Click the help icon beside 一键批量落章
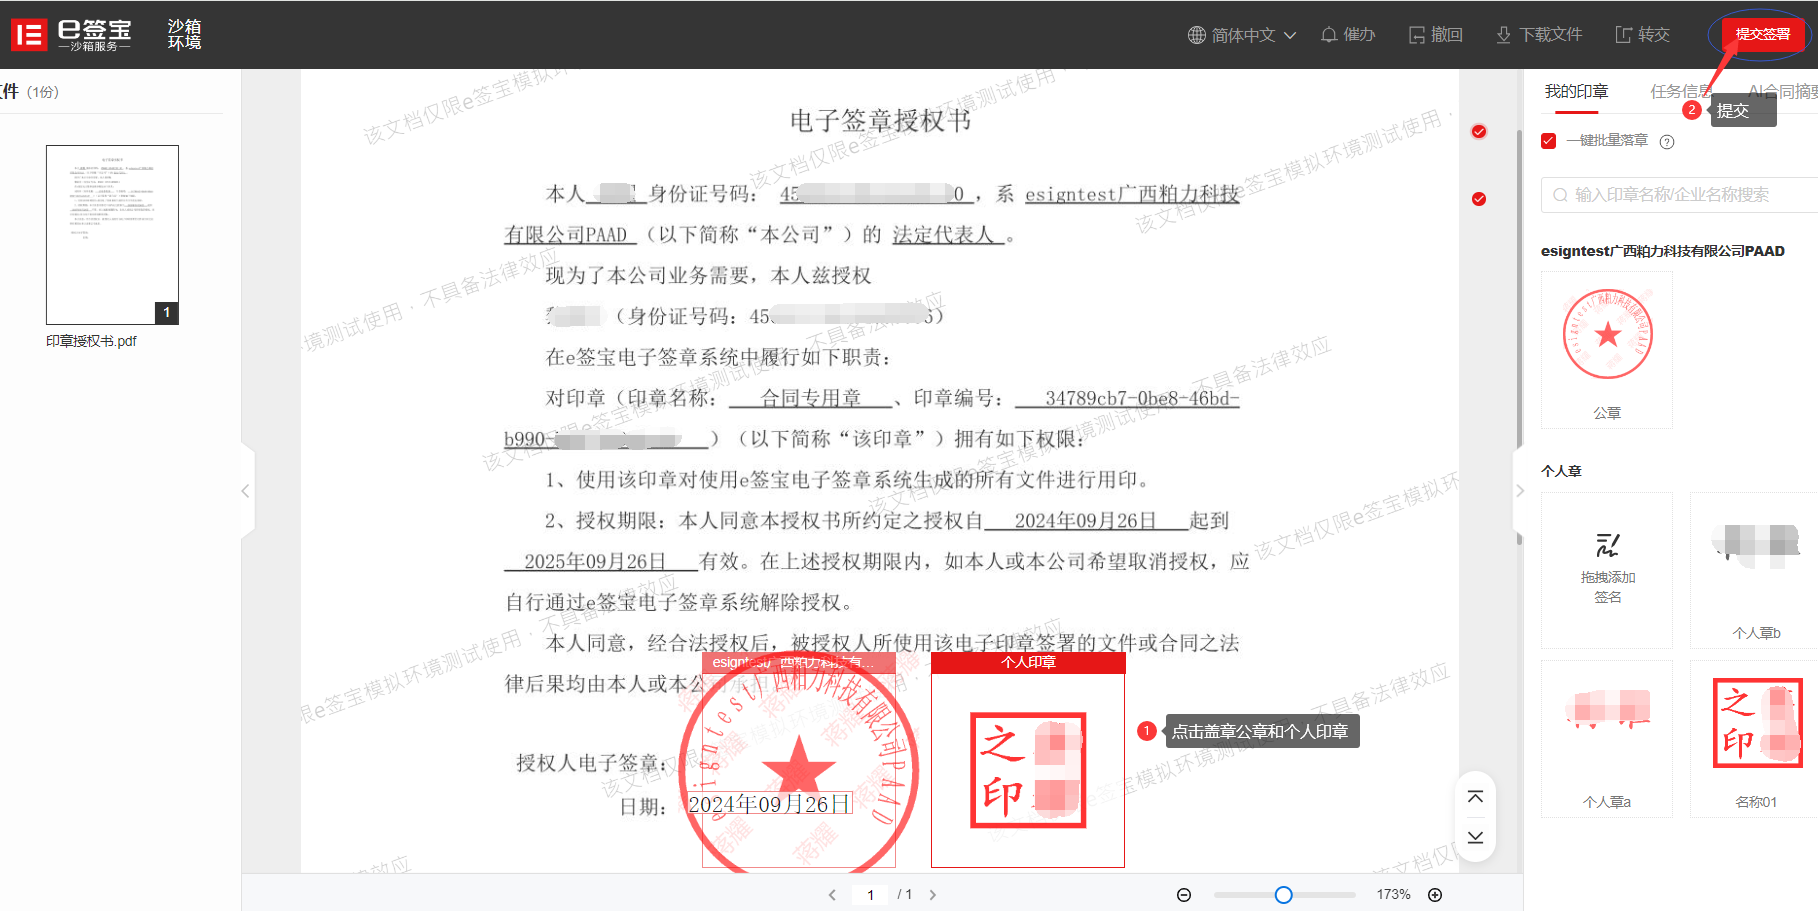The height and width of the screenshot is (911, 1818). (1667, 142)
